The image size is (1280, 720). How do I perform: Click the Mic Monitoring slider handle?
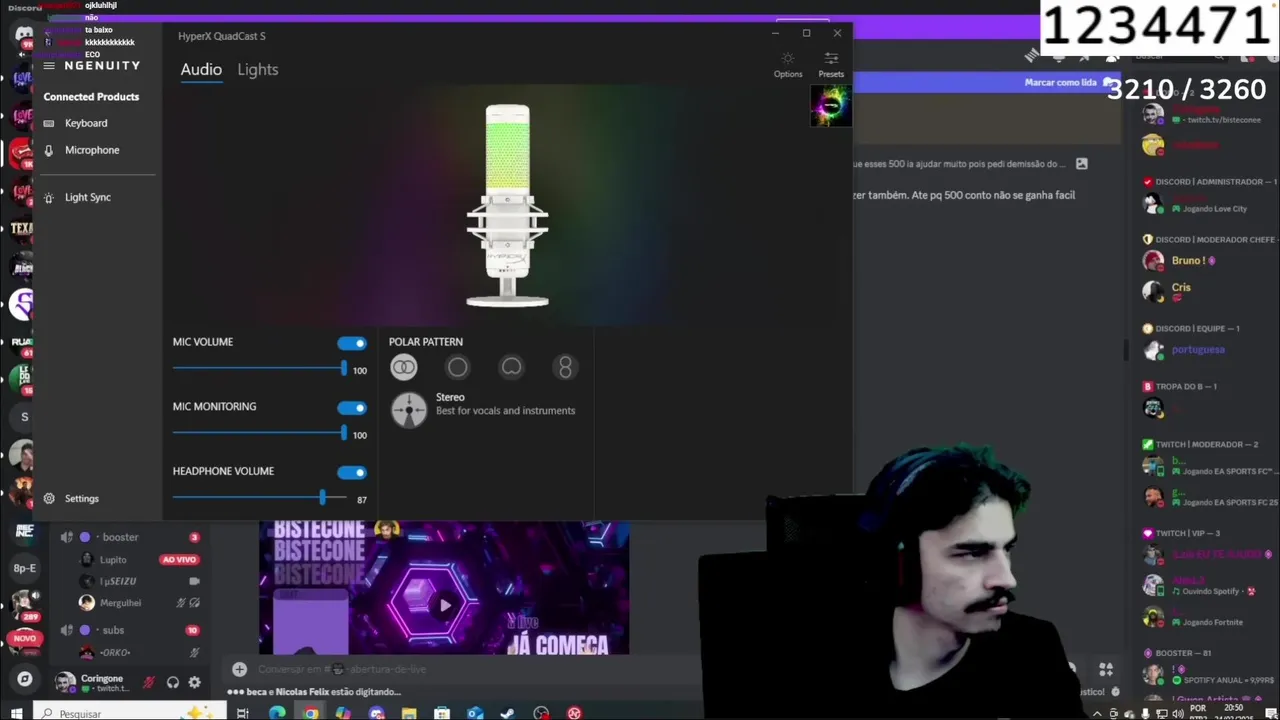click(344, 433)
